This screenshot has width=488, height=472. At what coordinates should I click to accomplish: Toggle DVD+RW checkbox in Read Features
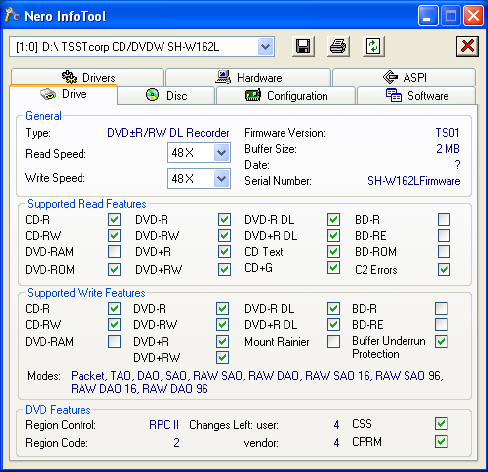click(224, 269)
